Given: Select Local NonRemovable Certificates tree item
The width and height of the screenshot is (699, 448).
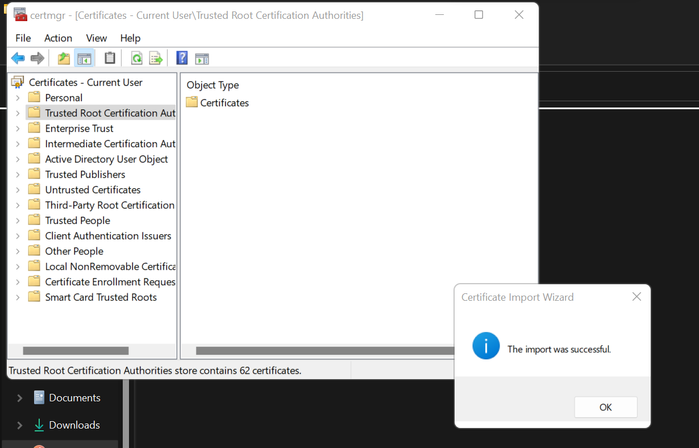Looking at the screenshot, I should [110, 267].
